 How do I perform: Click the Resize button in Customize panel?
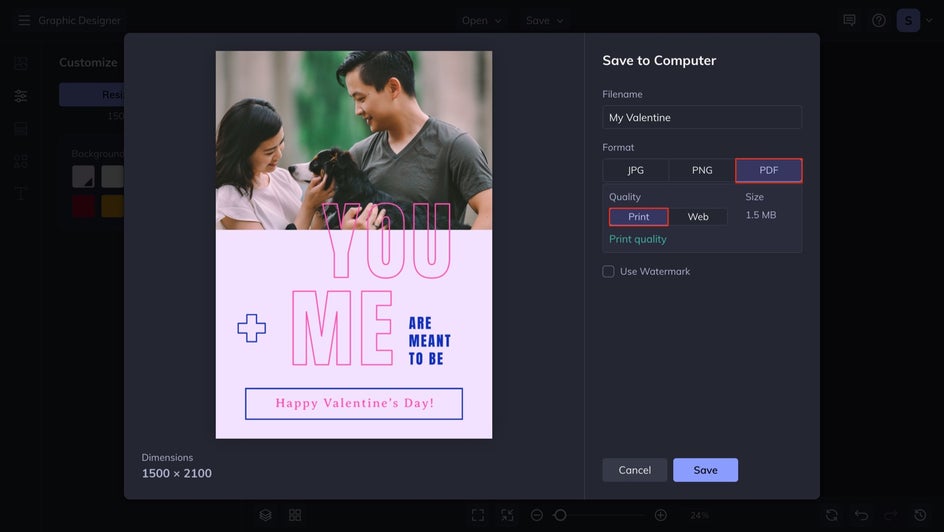92,94
